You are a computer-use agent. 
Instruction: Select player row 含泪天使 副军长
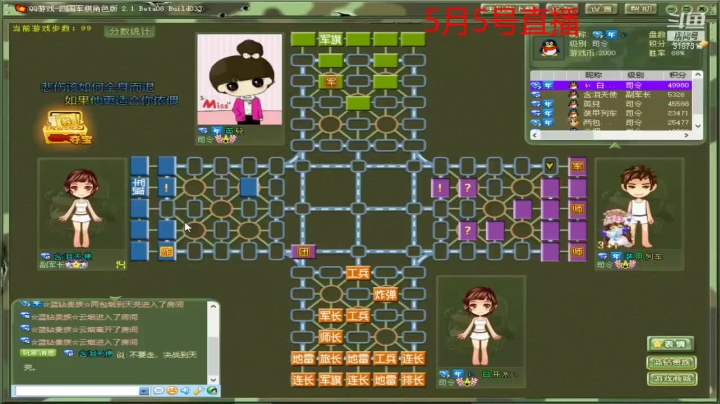click(x=611, y=95)
